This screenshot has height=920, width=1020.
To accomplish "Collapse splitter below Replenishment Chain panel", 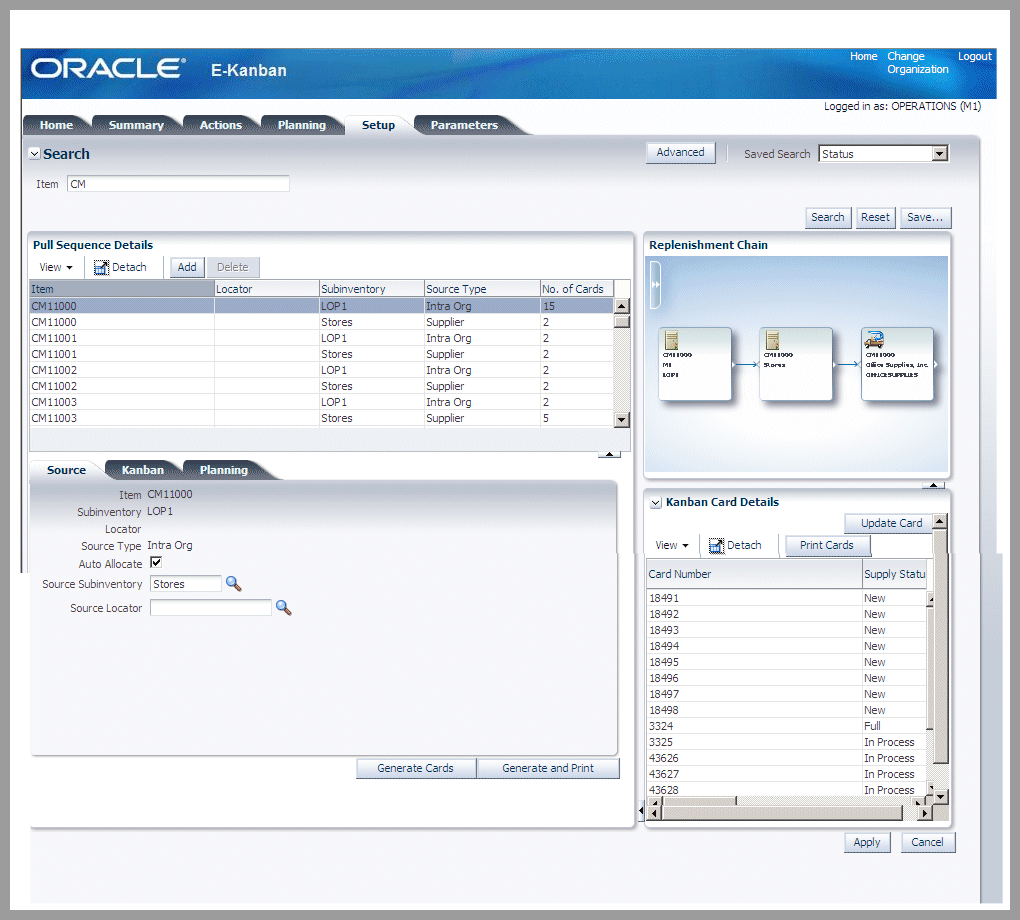I will [933, 485].
